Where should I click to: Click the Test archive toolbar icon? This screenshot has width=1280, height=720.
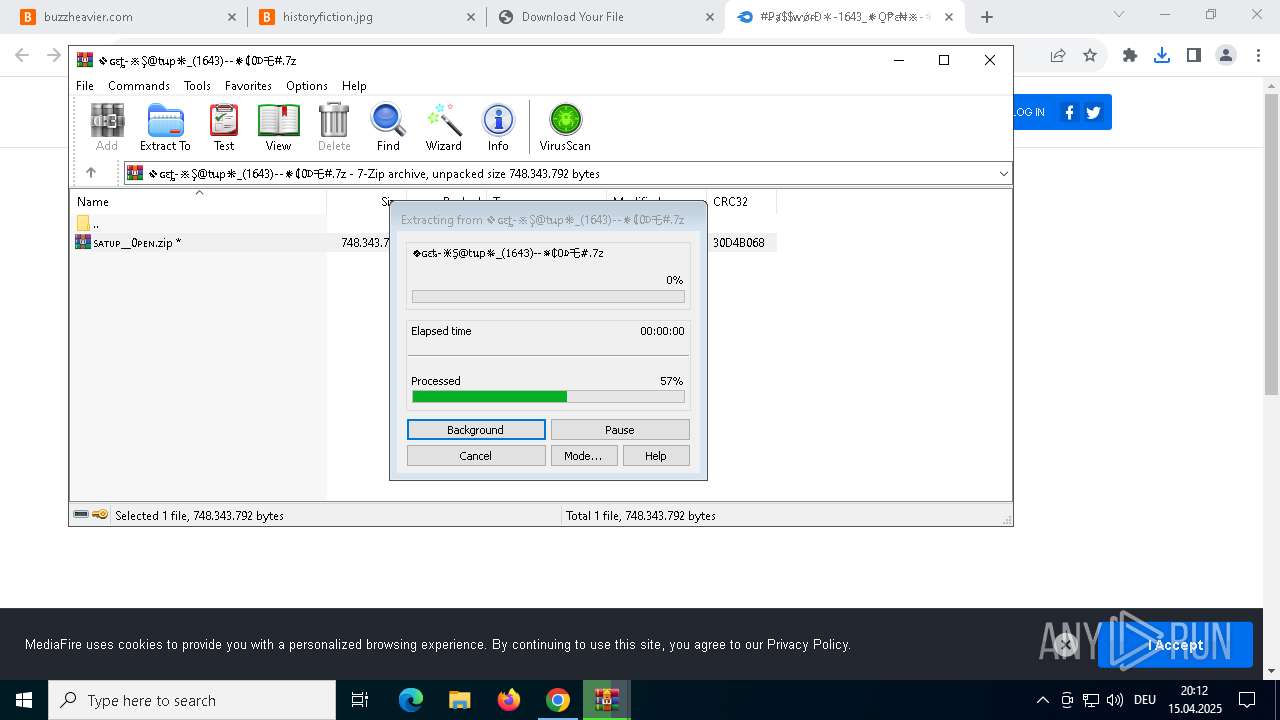click(x=224, y=127)
